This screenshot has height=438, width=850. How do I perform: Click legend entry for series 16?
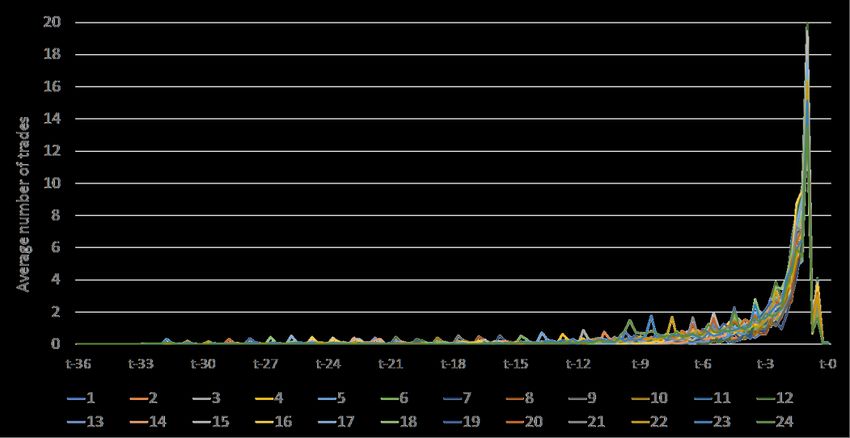[x=273, y=421]
